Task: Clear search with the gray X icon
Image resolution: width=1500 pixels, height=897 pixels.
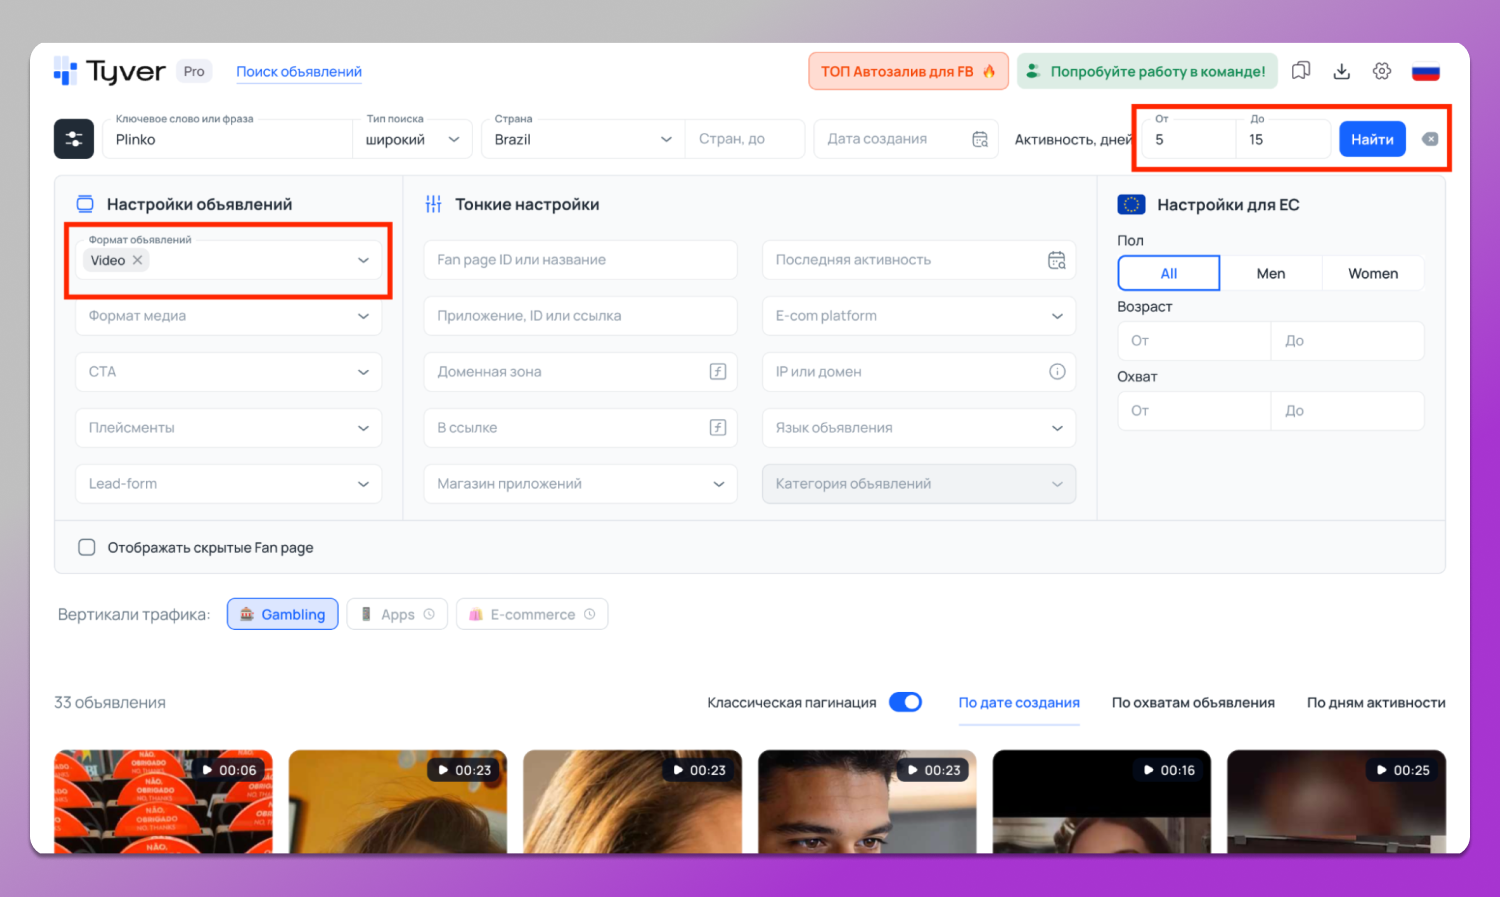Action: tap(1430, 139)
